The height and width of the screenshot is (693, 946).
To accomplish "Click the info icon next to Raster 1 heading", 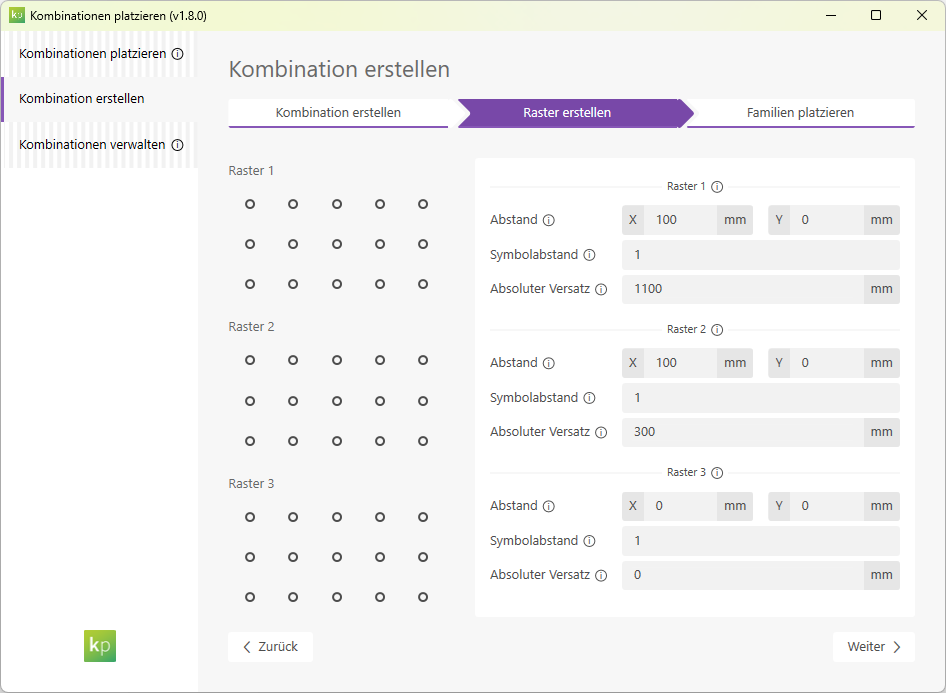I will [x=717, y=187].
